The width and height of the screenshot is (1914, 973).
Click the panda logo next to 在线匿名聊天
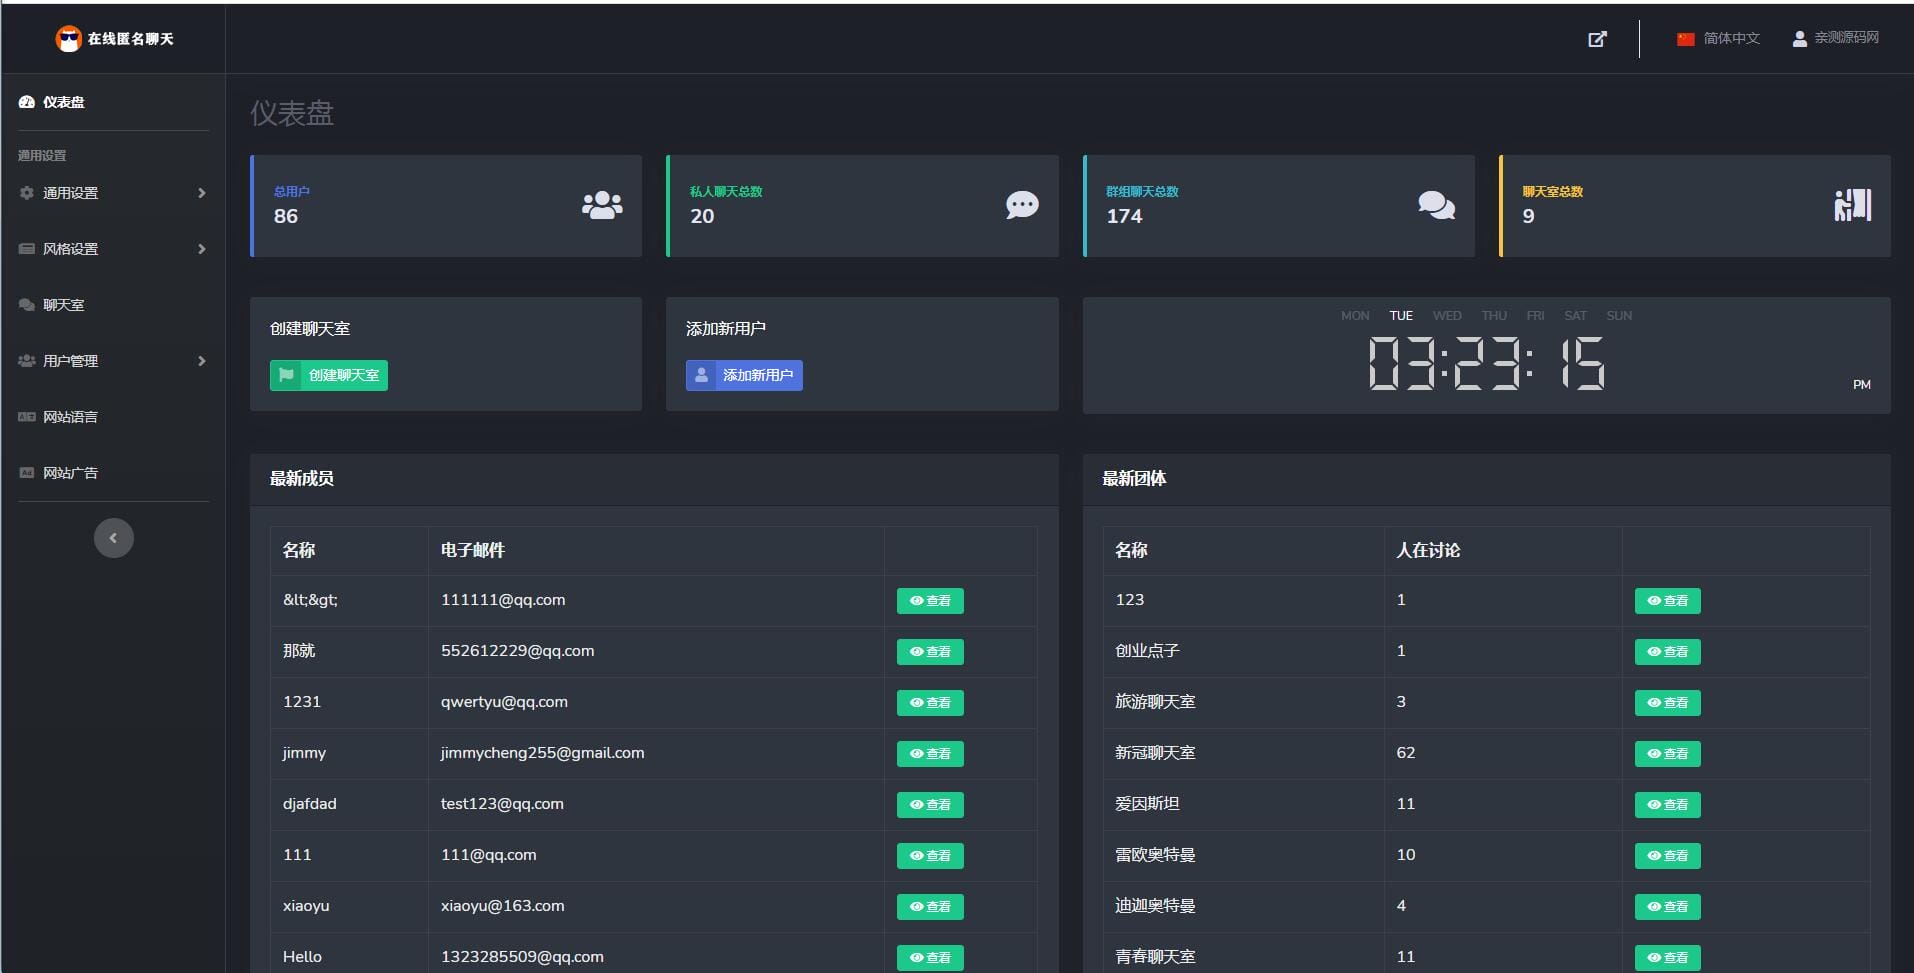(68, 38)
